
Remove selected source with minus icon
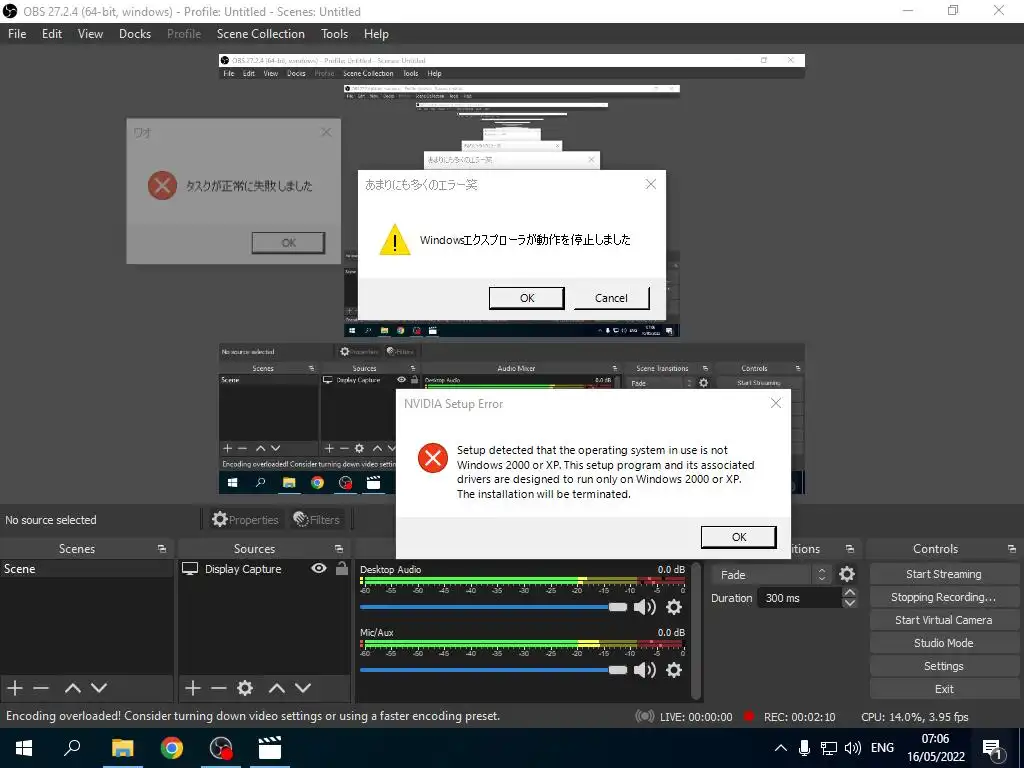[219, 688]
